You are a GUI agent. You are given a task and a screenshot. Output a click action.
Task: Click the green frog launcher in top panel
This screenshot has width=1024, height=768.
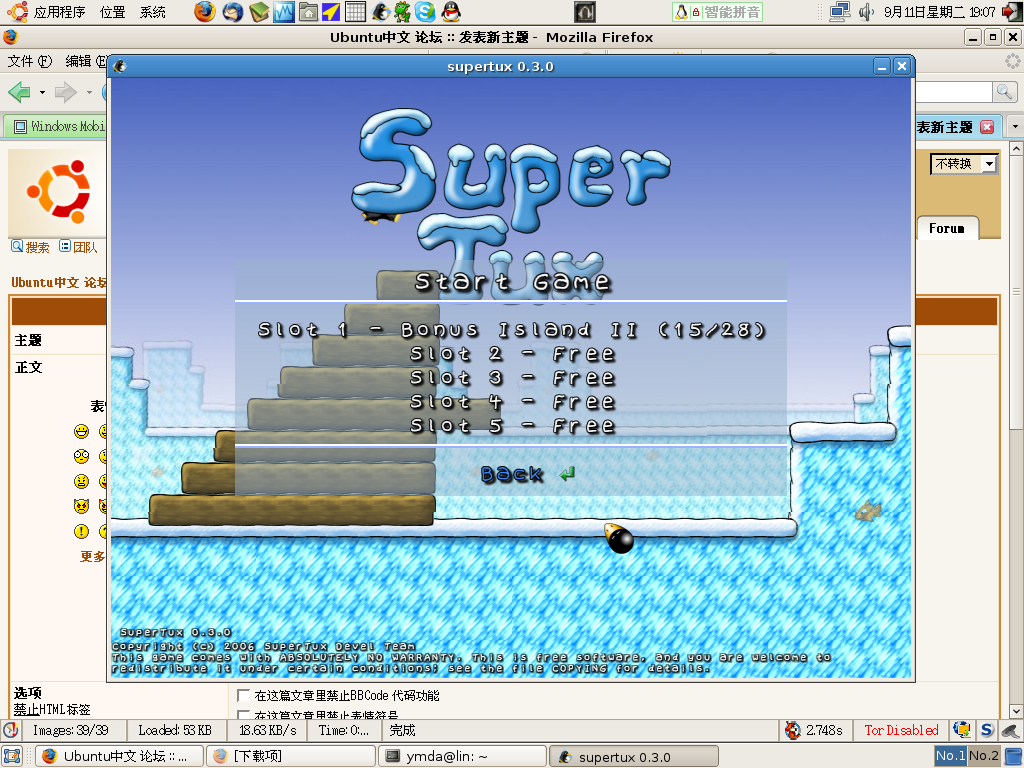tap(402, 12)
